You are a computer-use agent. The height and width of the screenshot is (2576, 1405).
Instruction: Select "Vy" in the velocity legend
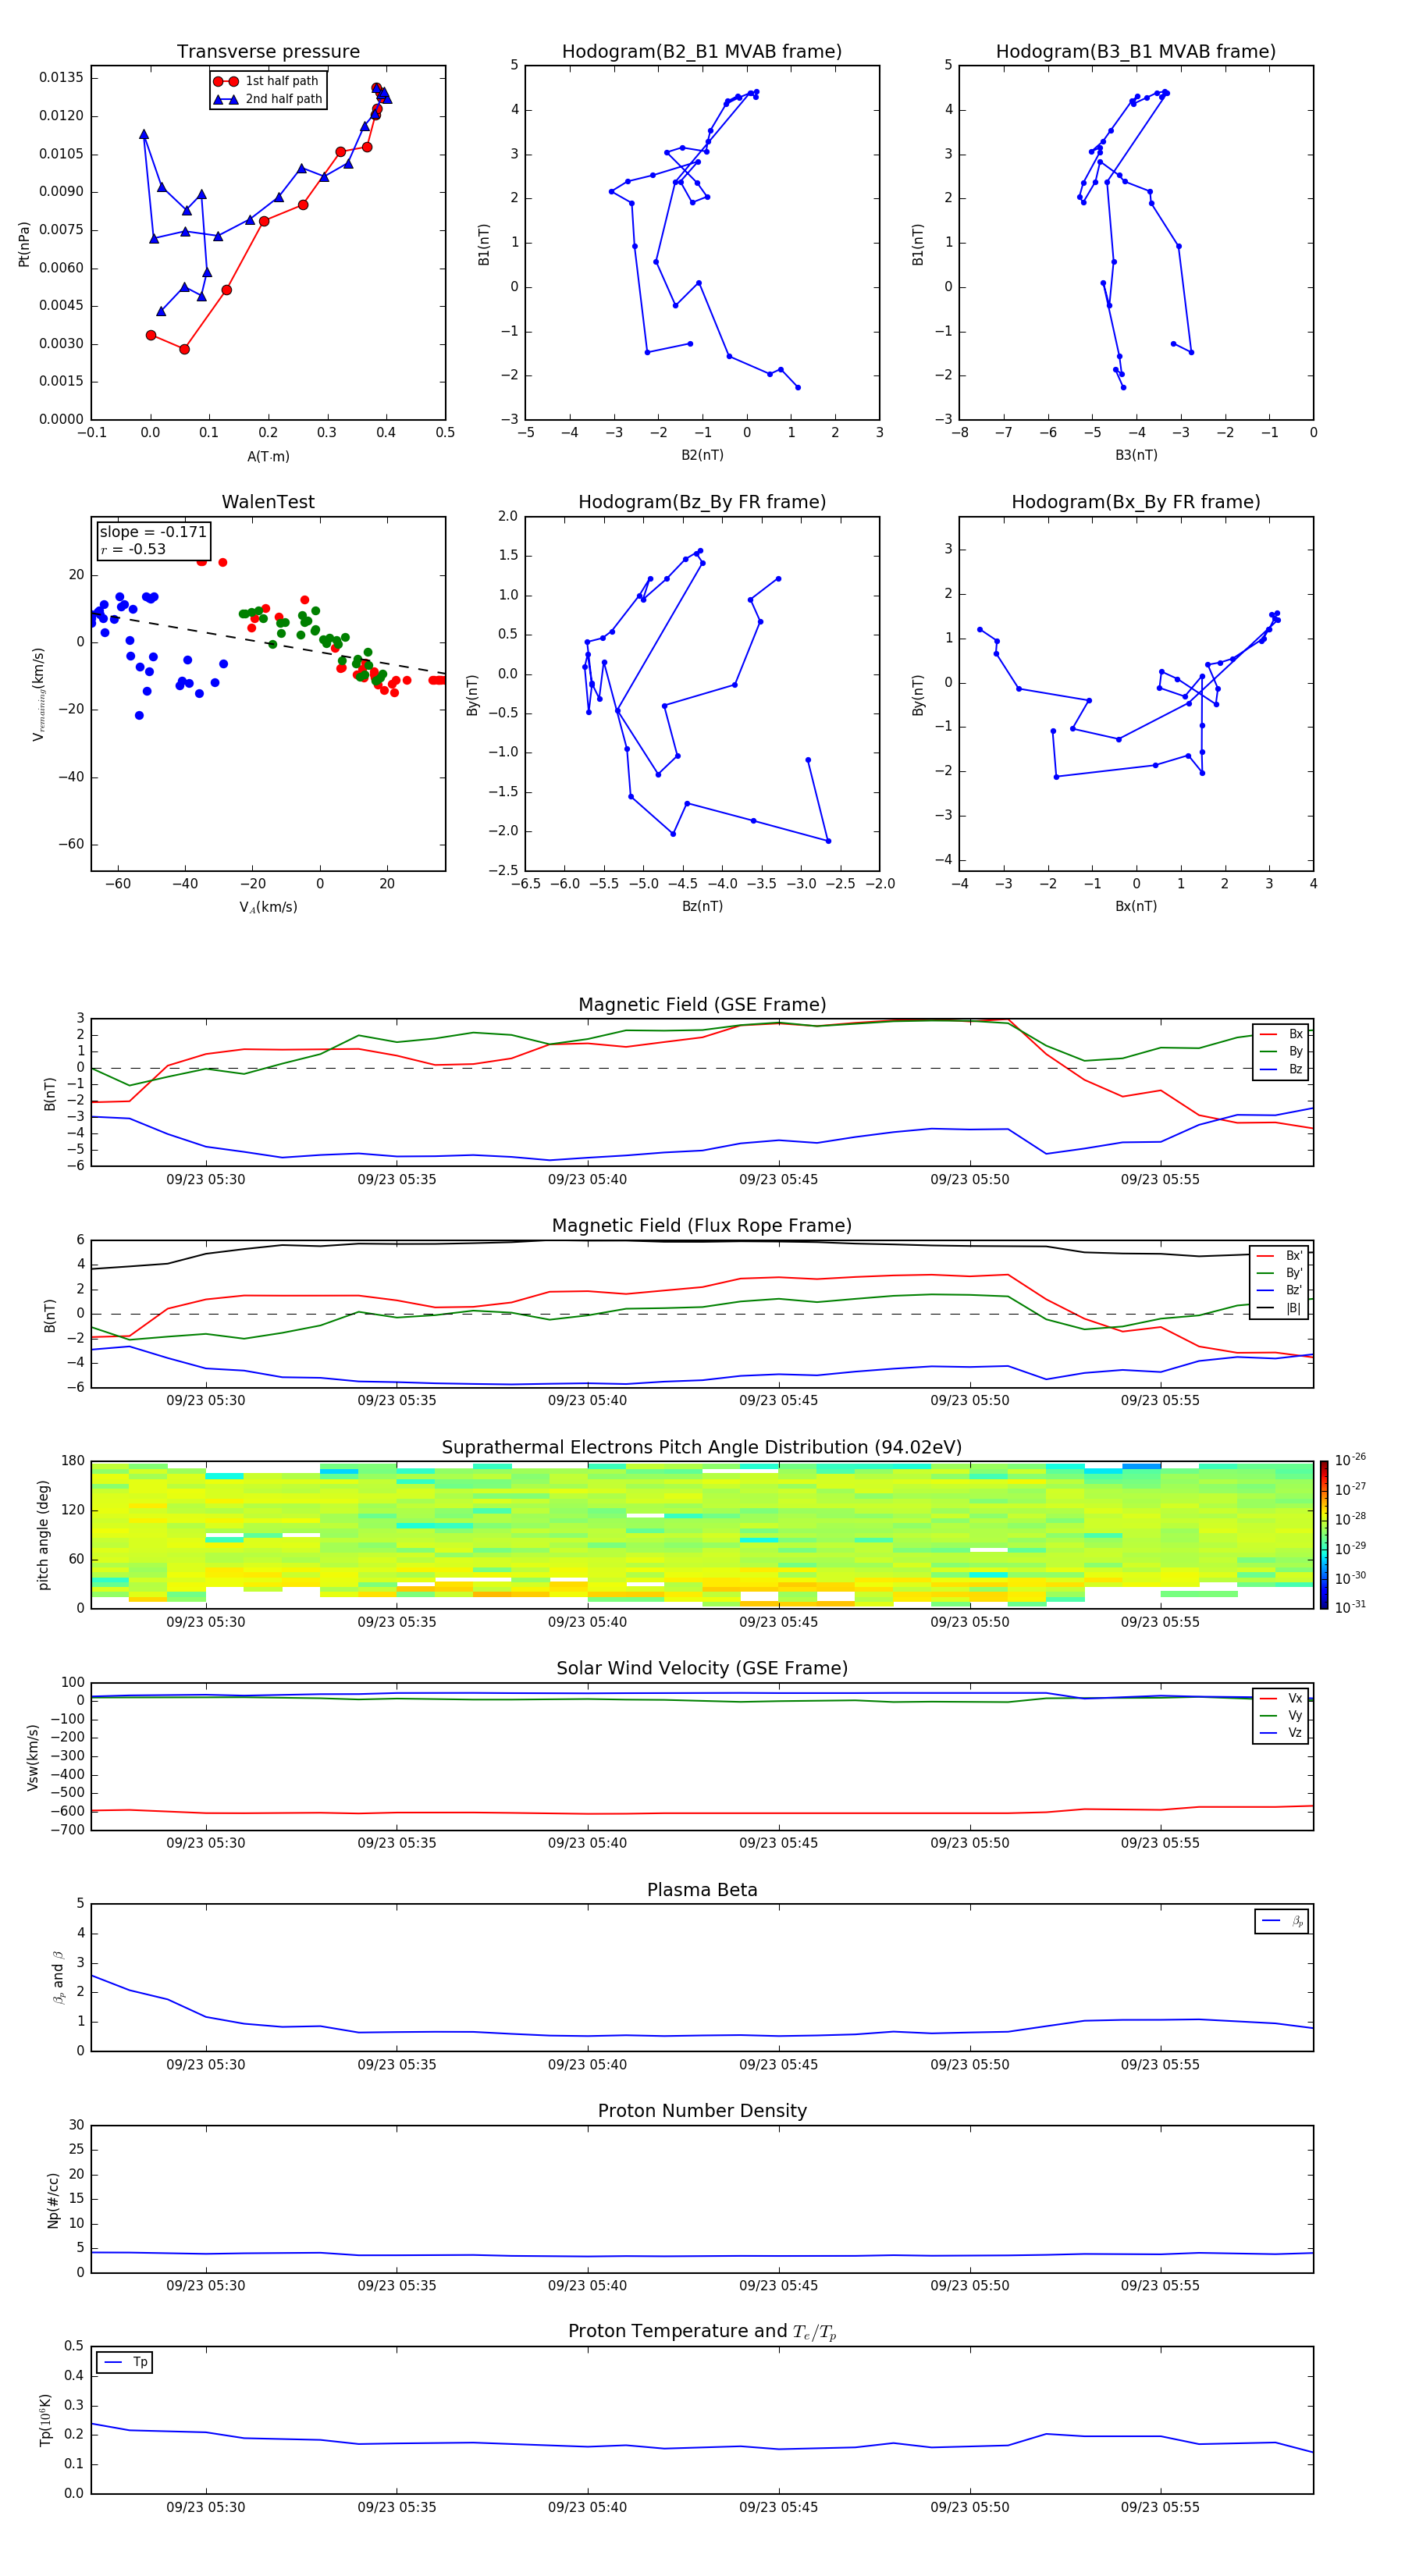coord(1281,1715)
